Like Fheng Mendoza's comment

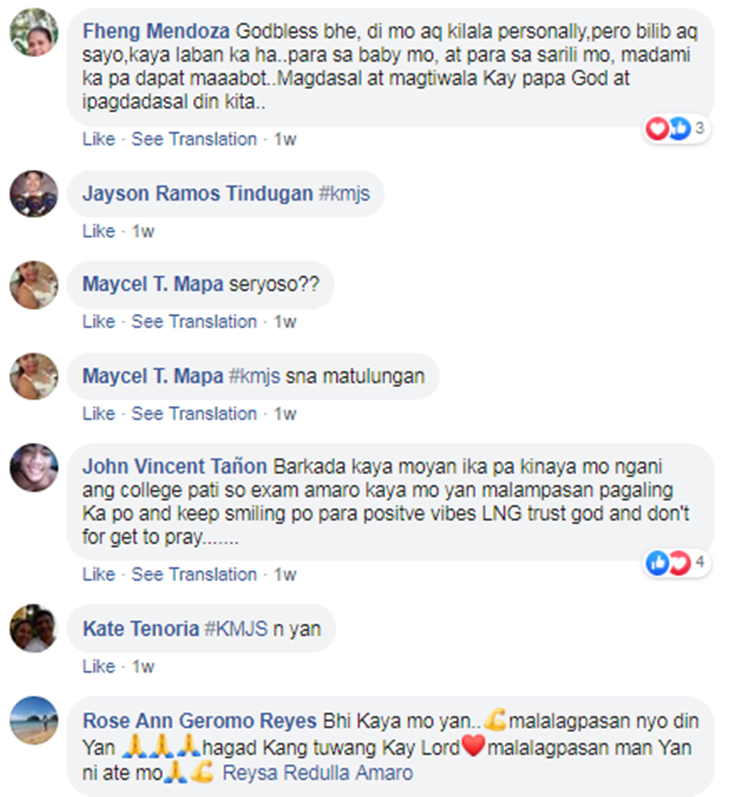click(99, 139)
